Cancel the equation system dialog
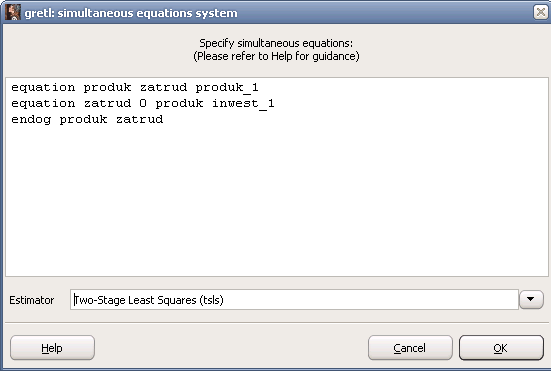The image size is (551, 371). 410,348
